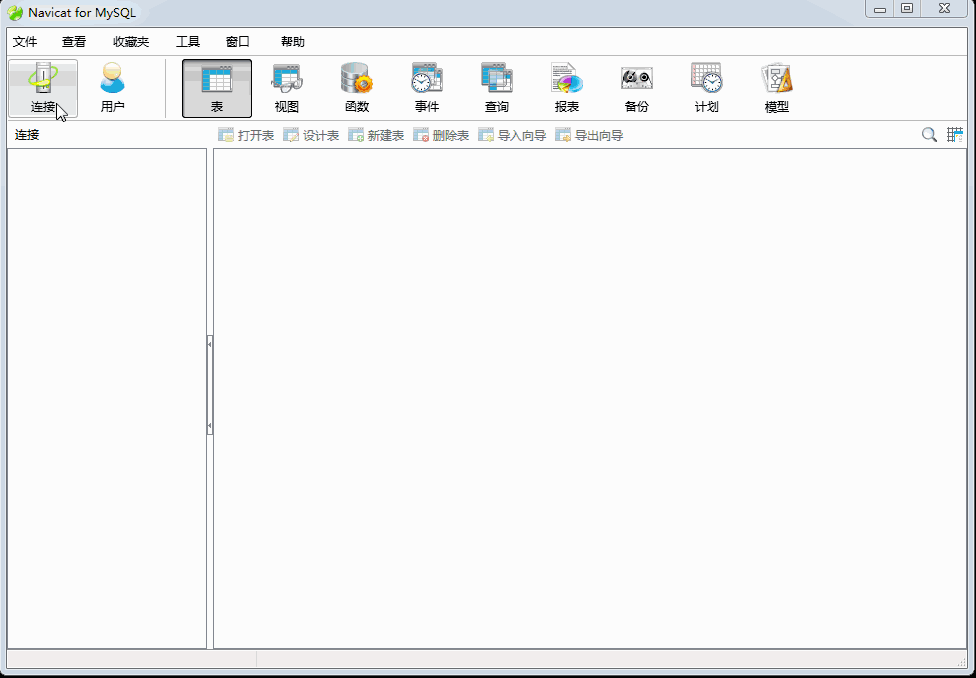Open the 事件 (Event) section
The image size is (976, 678).
tap(427, 88)
